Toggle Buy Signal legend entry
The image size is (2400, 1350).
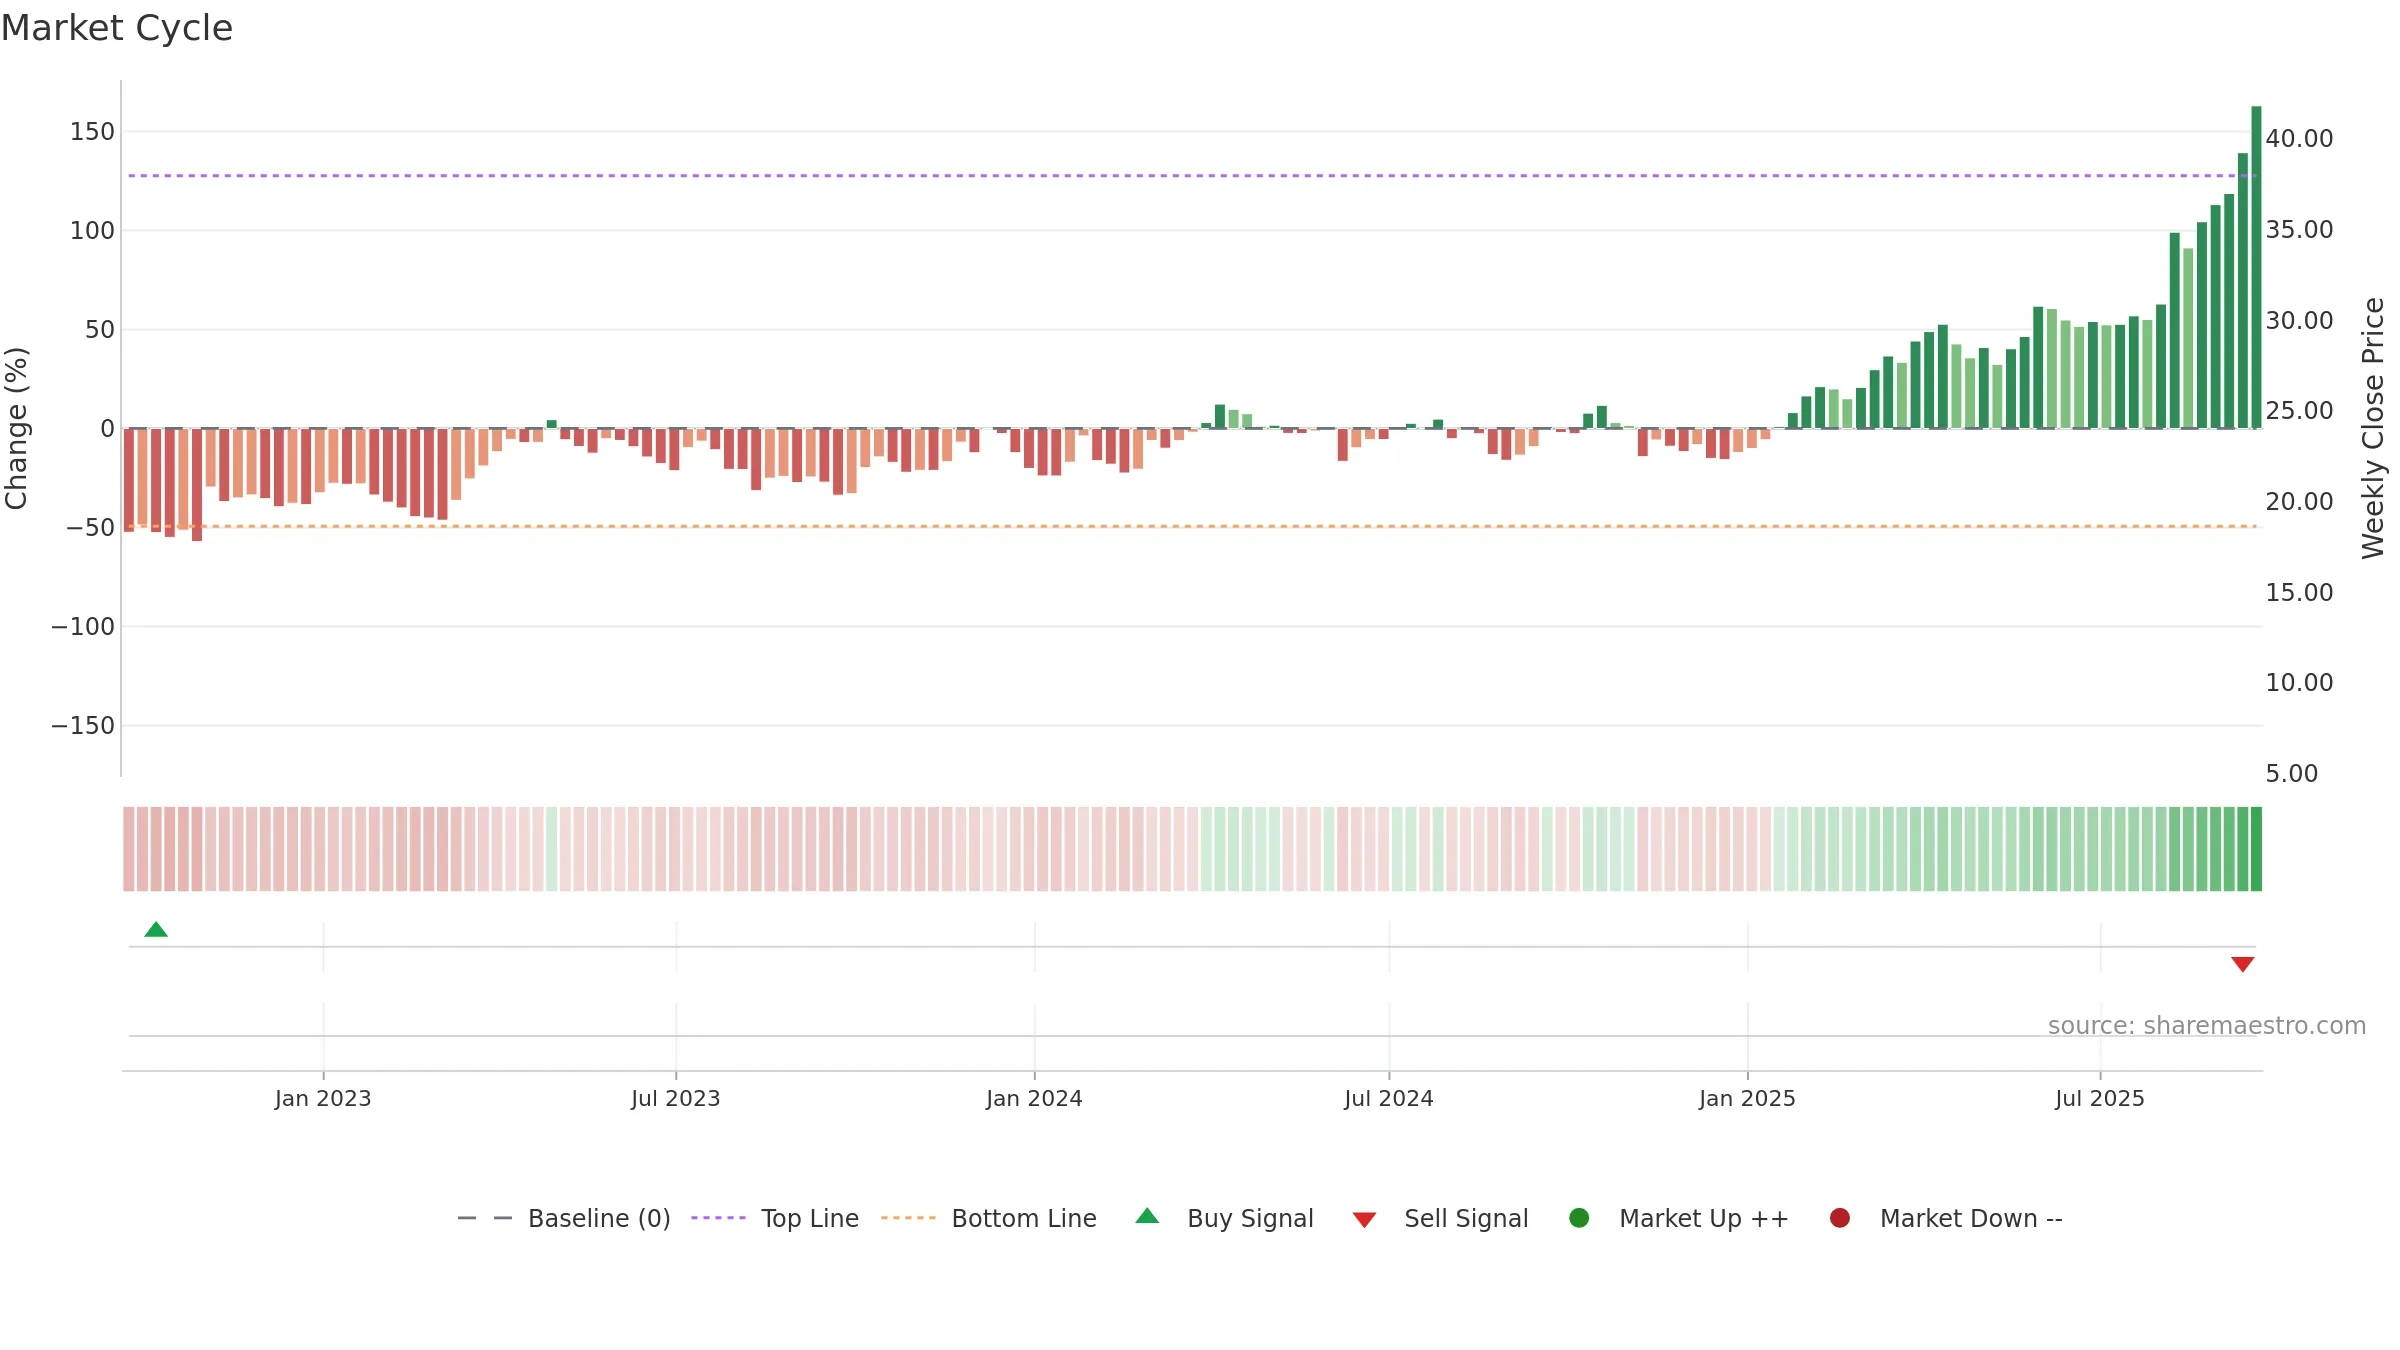1225,1218
